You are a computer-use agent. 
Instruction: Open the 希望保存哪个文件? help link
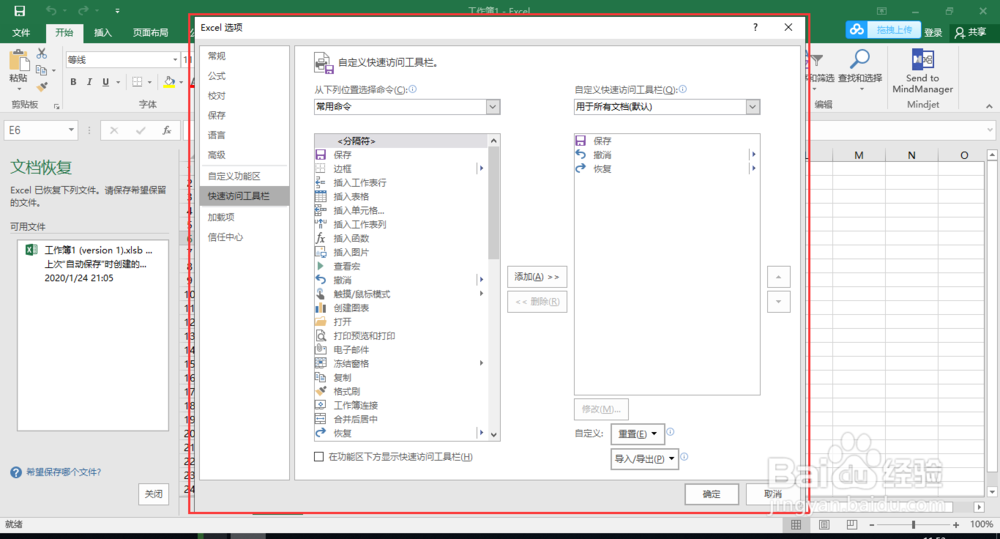coord(63,472)
